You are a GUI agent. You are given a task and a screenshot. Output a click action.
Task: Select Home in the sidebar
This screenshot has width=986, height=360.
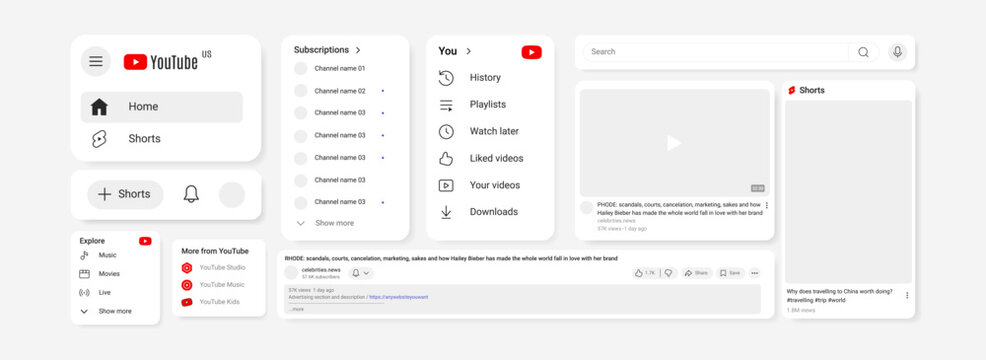coord(162,107)
